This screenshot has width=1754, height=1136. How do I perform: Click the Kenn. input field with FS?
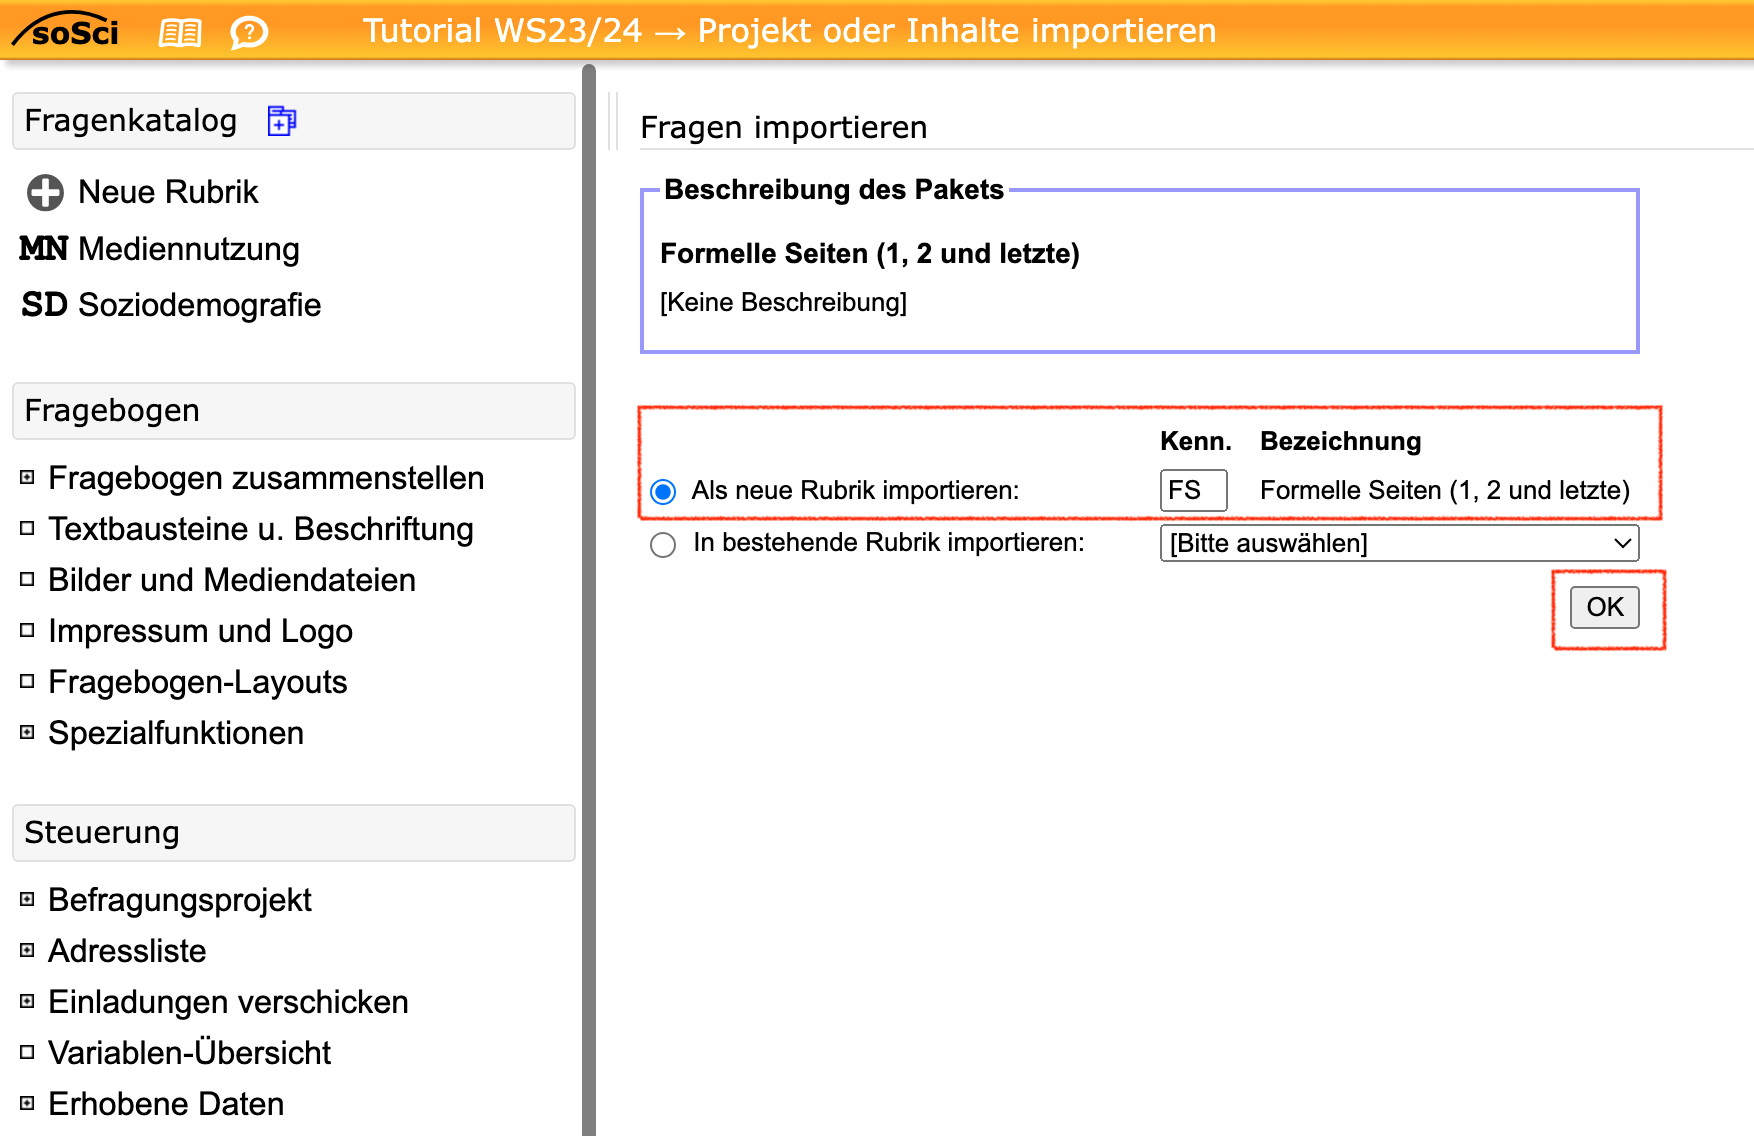pyautogui.click(x=1192, y=491)
